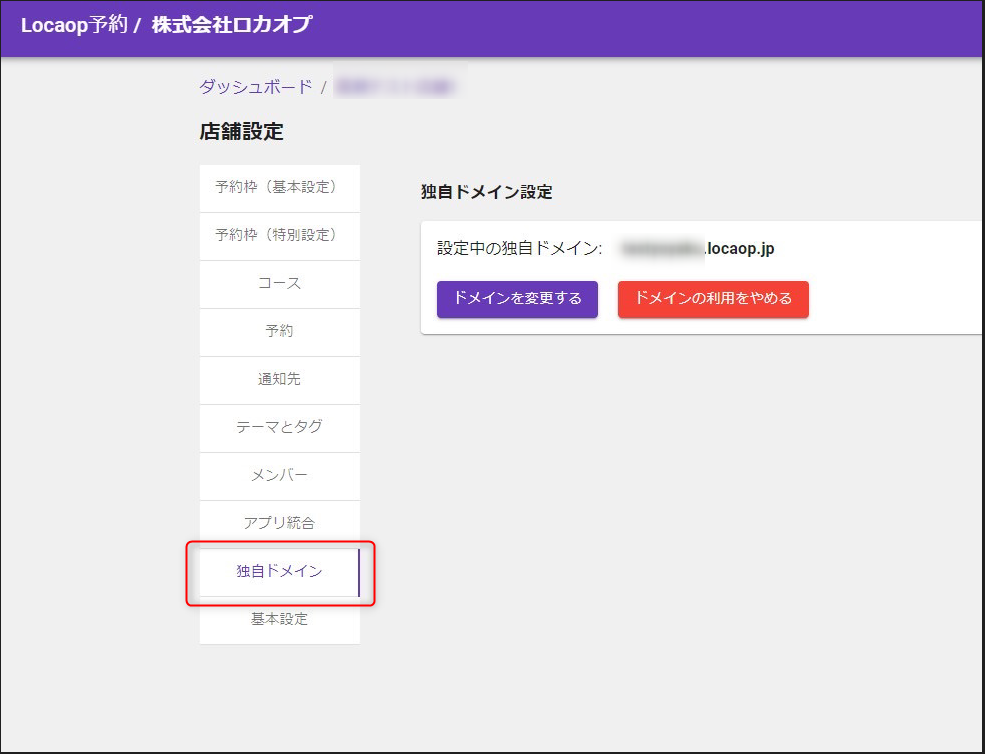Screen dimensions: 985x754
Task: Select 予約枠（基本設定） in the sidebar
Action: click(280, 188)
